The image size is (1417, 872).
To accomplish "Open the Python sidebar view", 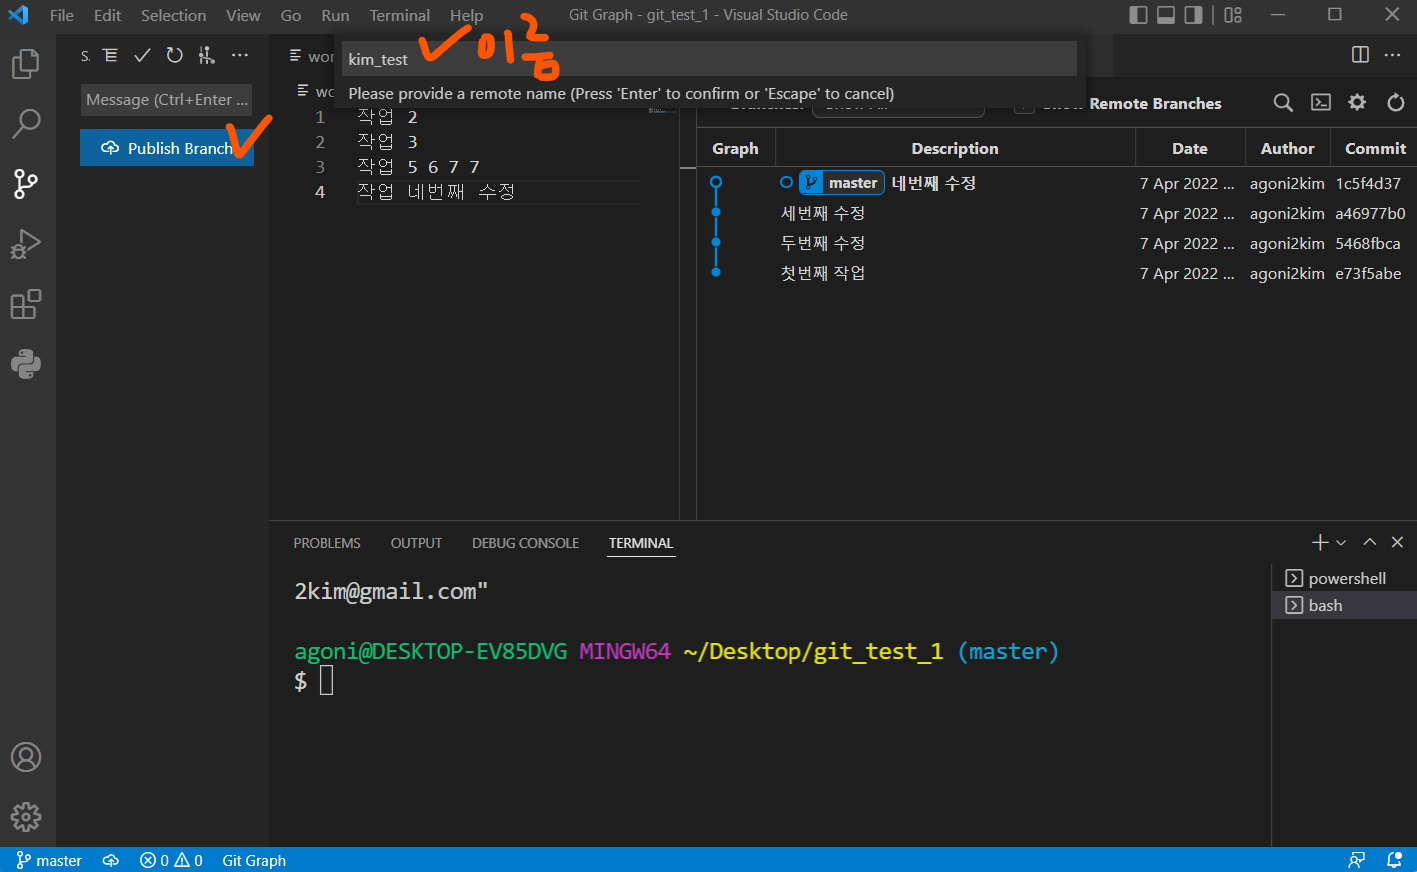I will pyautogui.click(x=25, y=364).
